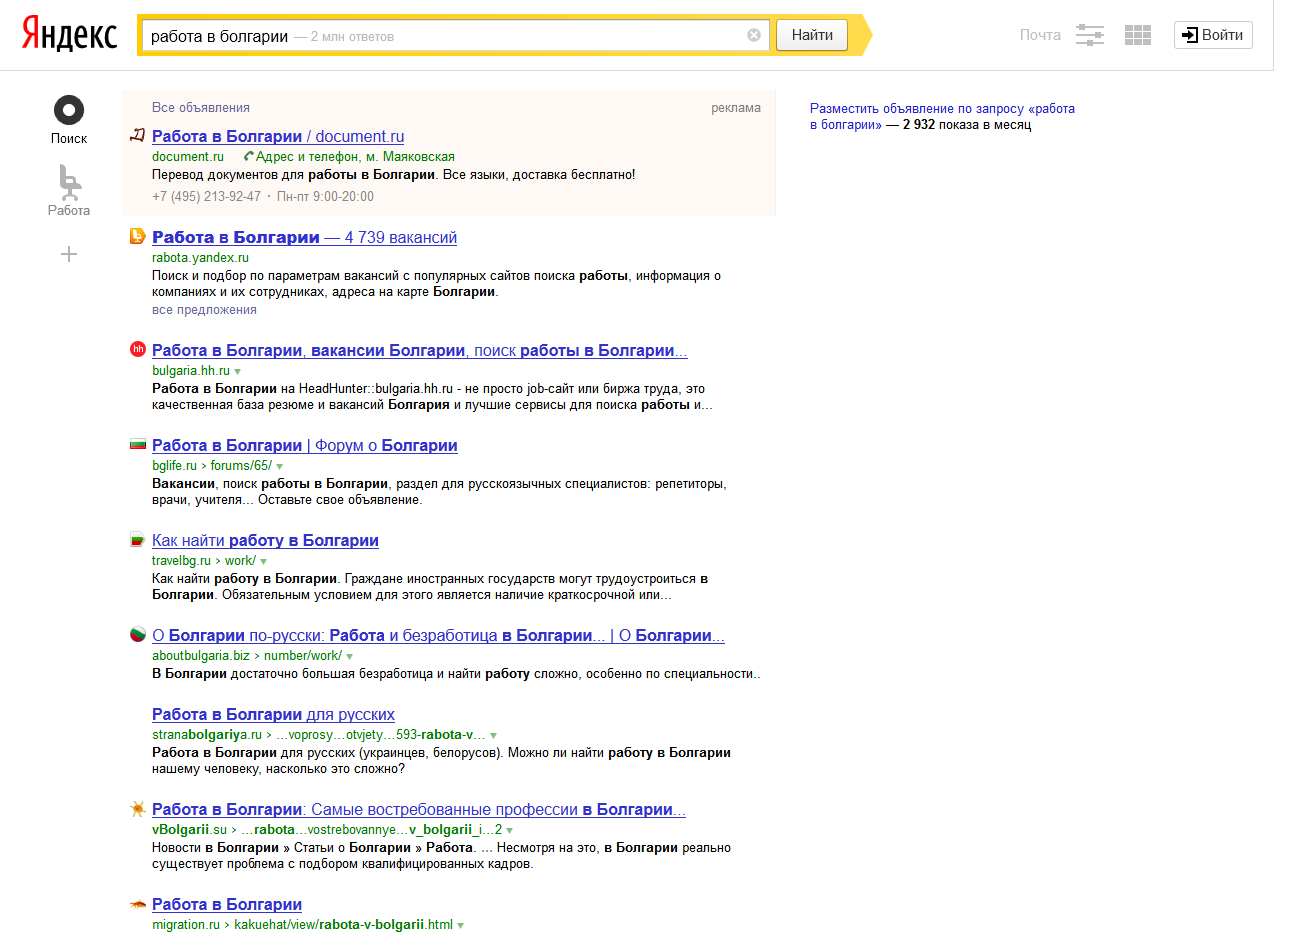Open search settings sliders icon

click(1090, 35)
